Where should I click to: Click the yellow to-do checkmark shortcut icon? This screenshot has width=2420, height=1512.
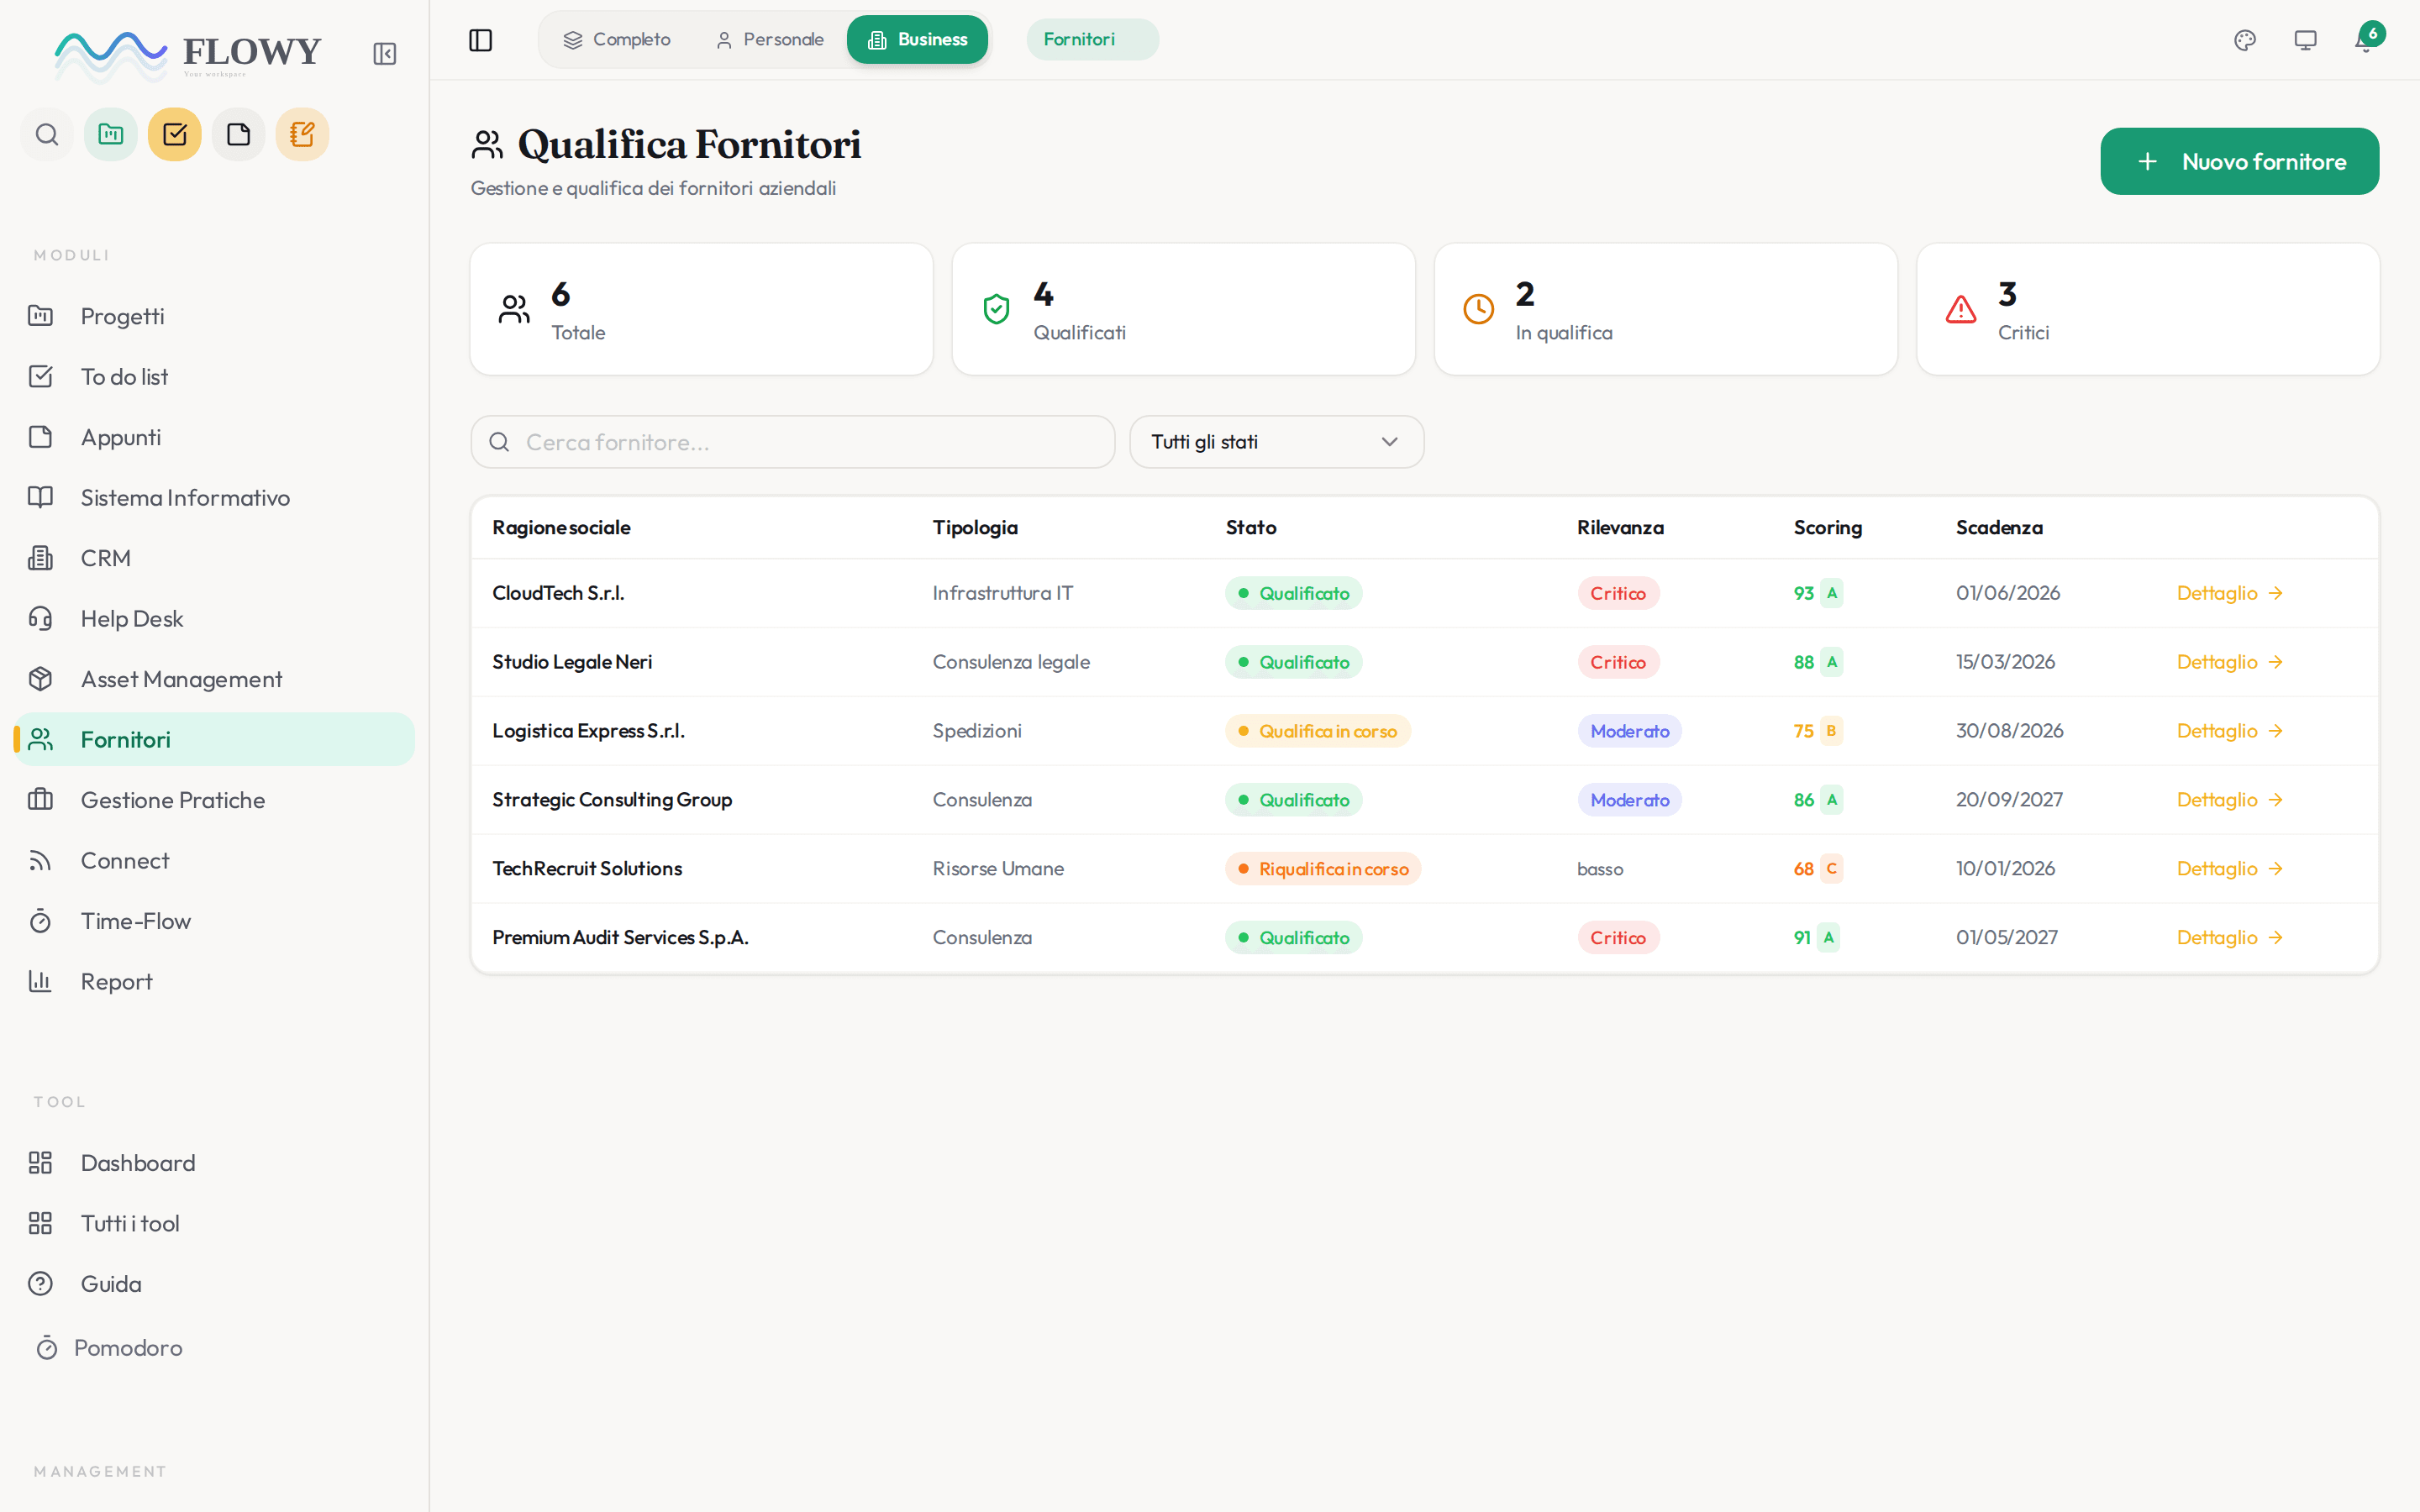click(175, 134)
